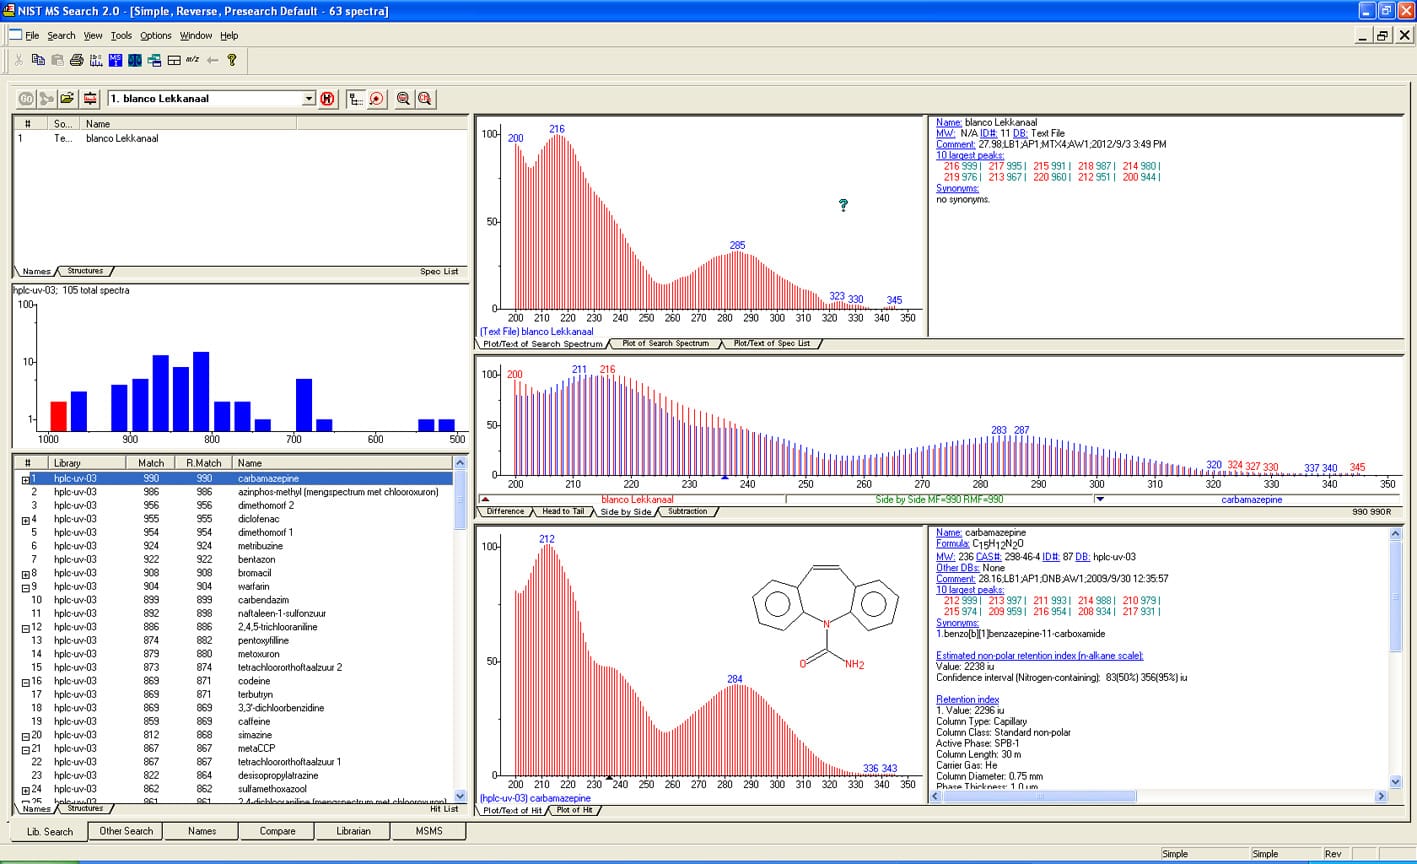Open the File menu
The height and width of the screenshot is (864, 1417).
32,36
